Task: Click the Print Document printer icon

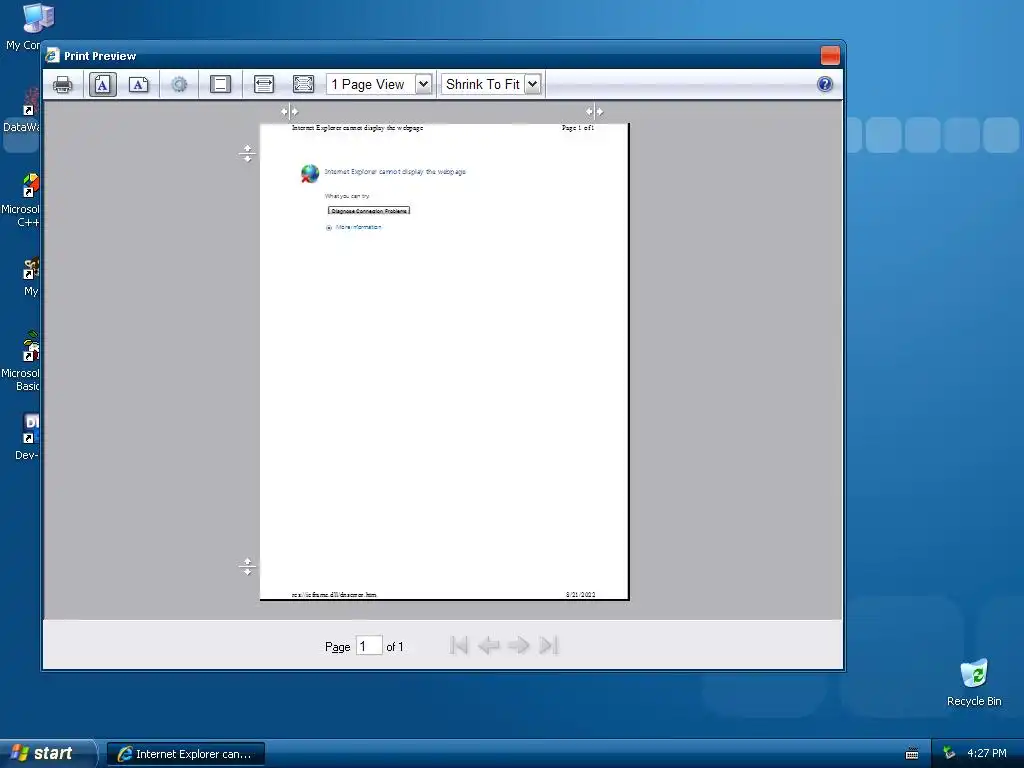Action: [63, 84]
